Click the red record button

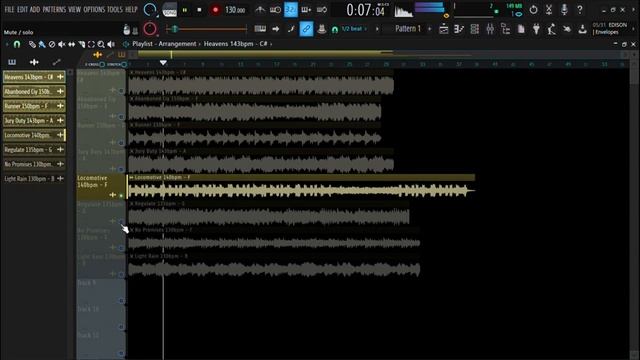click(215, 10)
